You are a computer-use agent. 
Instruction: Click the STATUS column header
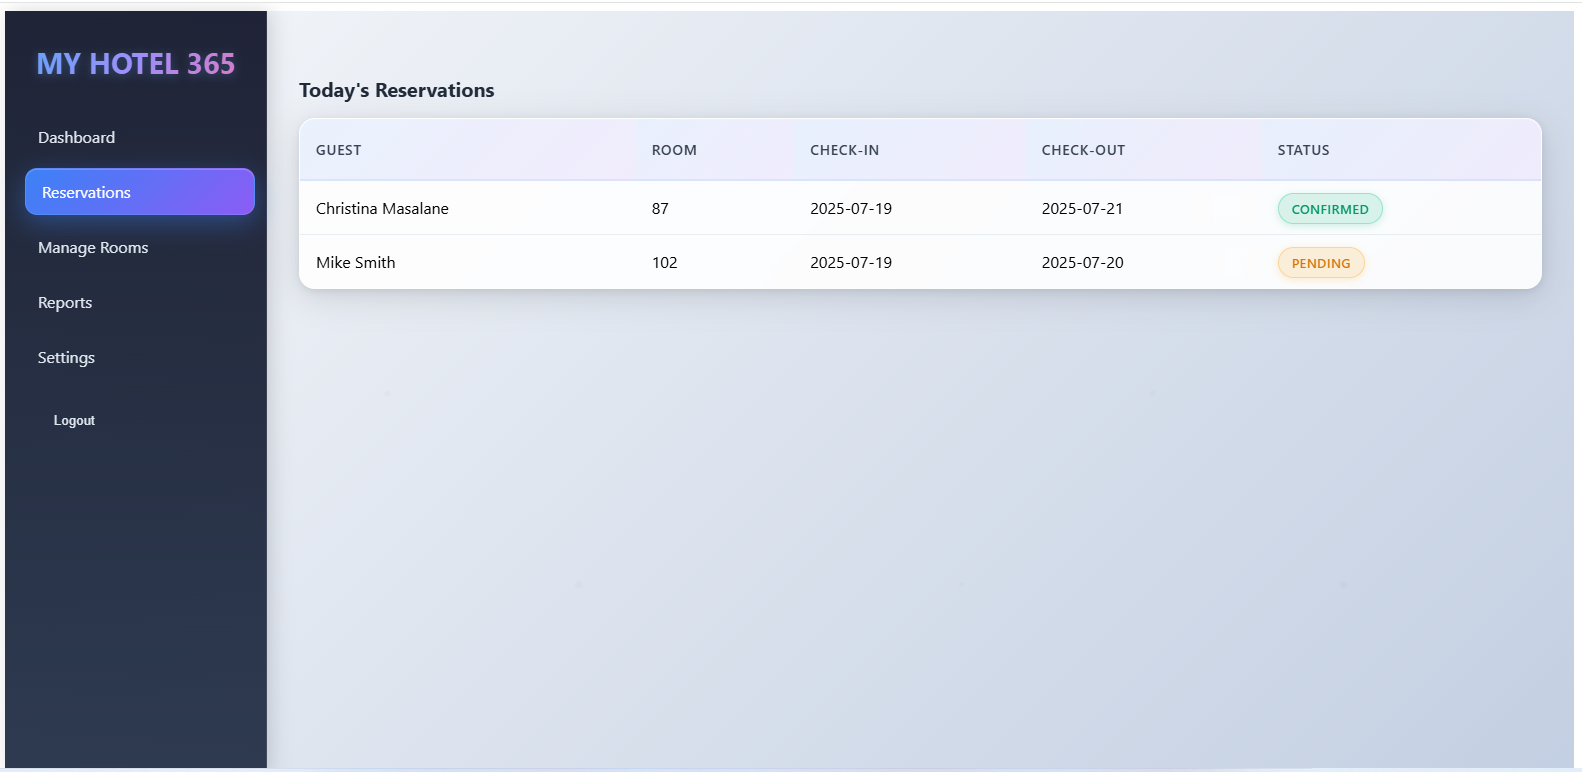tap(1303, 150)
